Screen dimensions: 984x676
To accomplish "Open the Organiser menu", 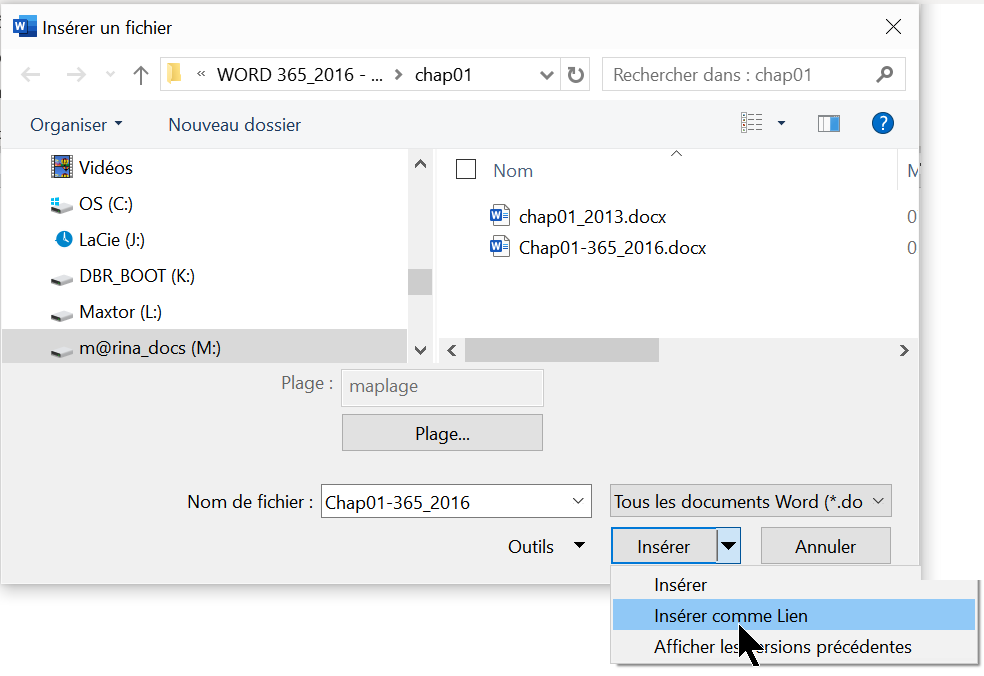I will (76, 125).
